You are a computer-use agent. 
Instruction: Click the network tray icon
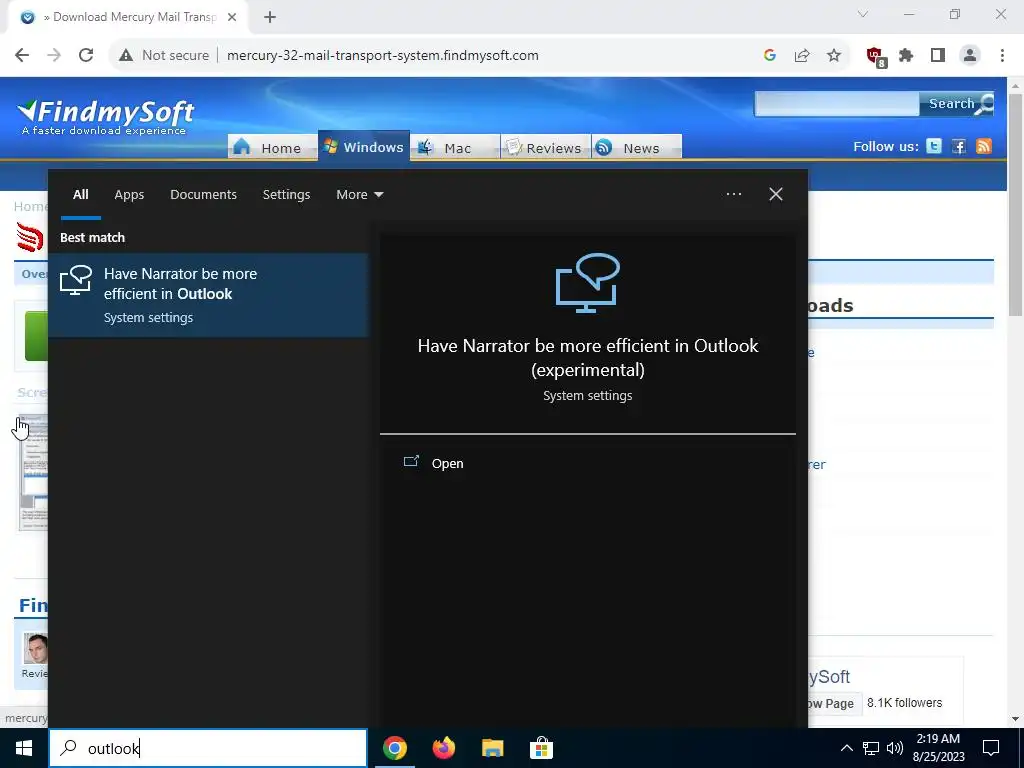click(x=871, y=748)
